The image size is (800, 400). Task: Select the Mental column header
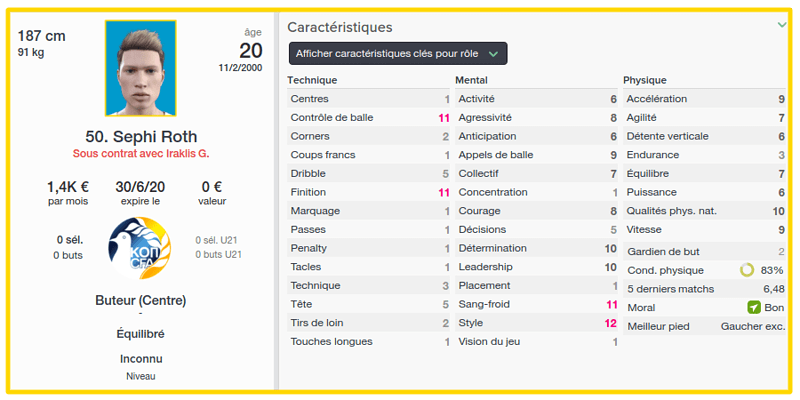point(471,80)
